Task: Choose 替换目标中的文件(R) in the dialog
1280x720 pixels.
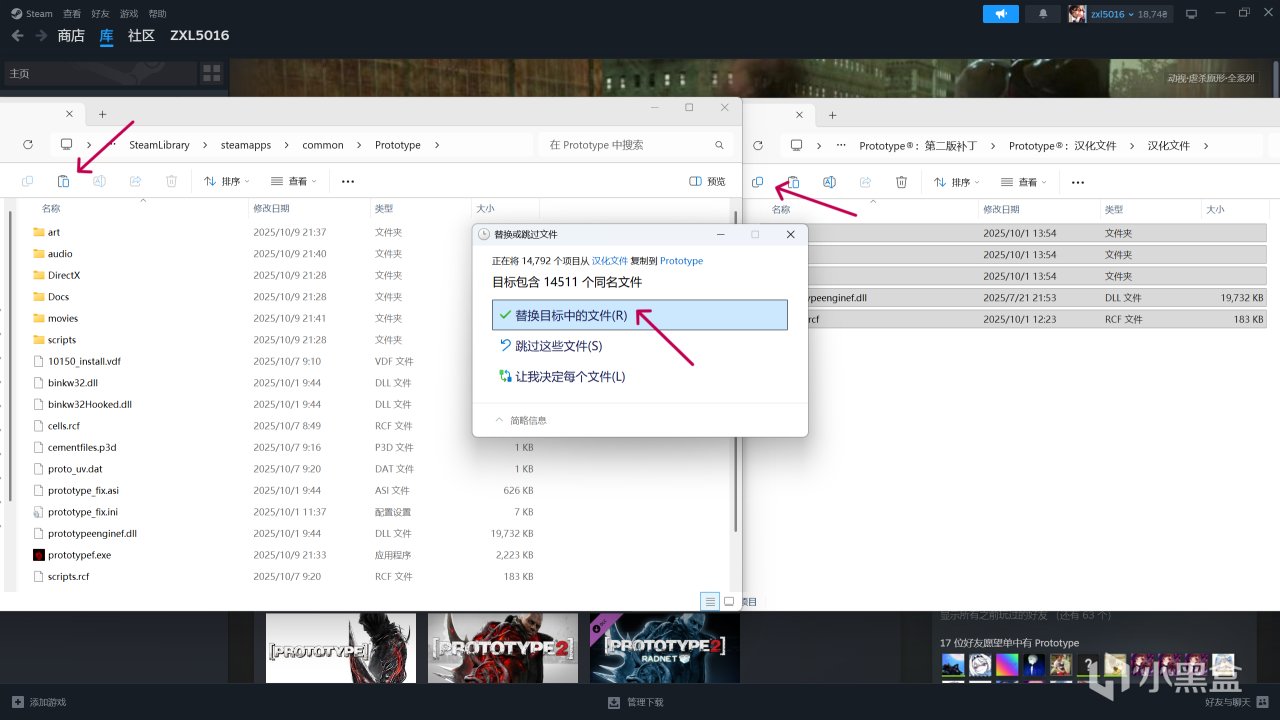Action: (640, 315)
